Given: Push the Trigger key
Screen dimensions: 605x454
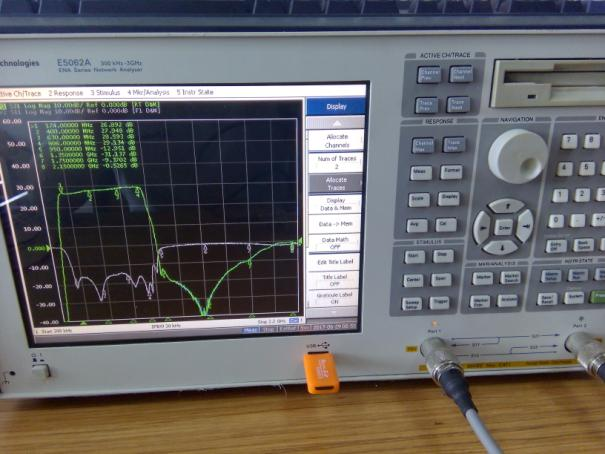Looking at the screenshot, I should tap(439, 302).
